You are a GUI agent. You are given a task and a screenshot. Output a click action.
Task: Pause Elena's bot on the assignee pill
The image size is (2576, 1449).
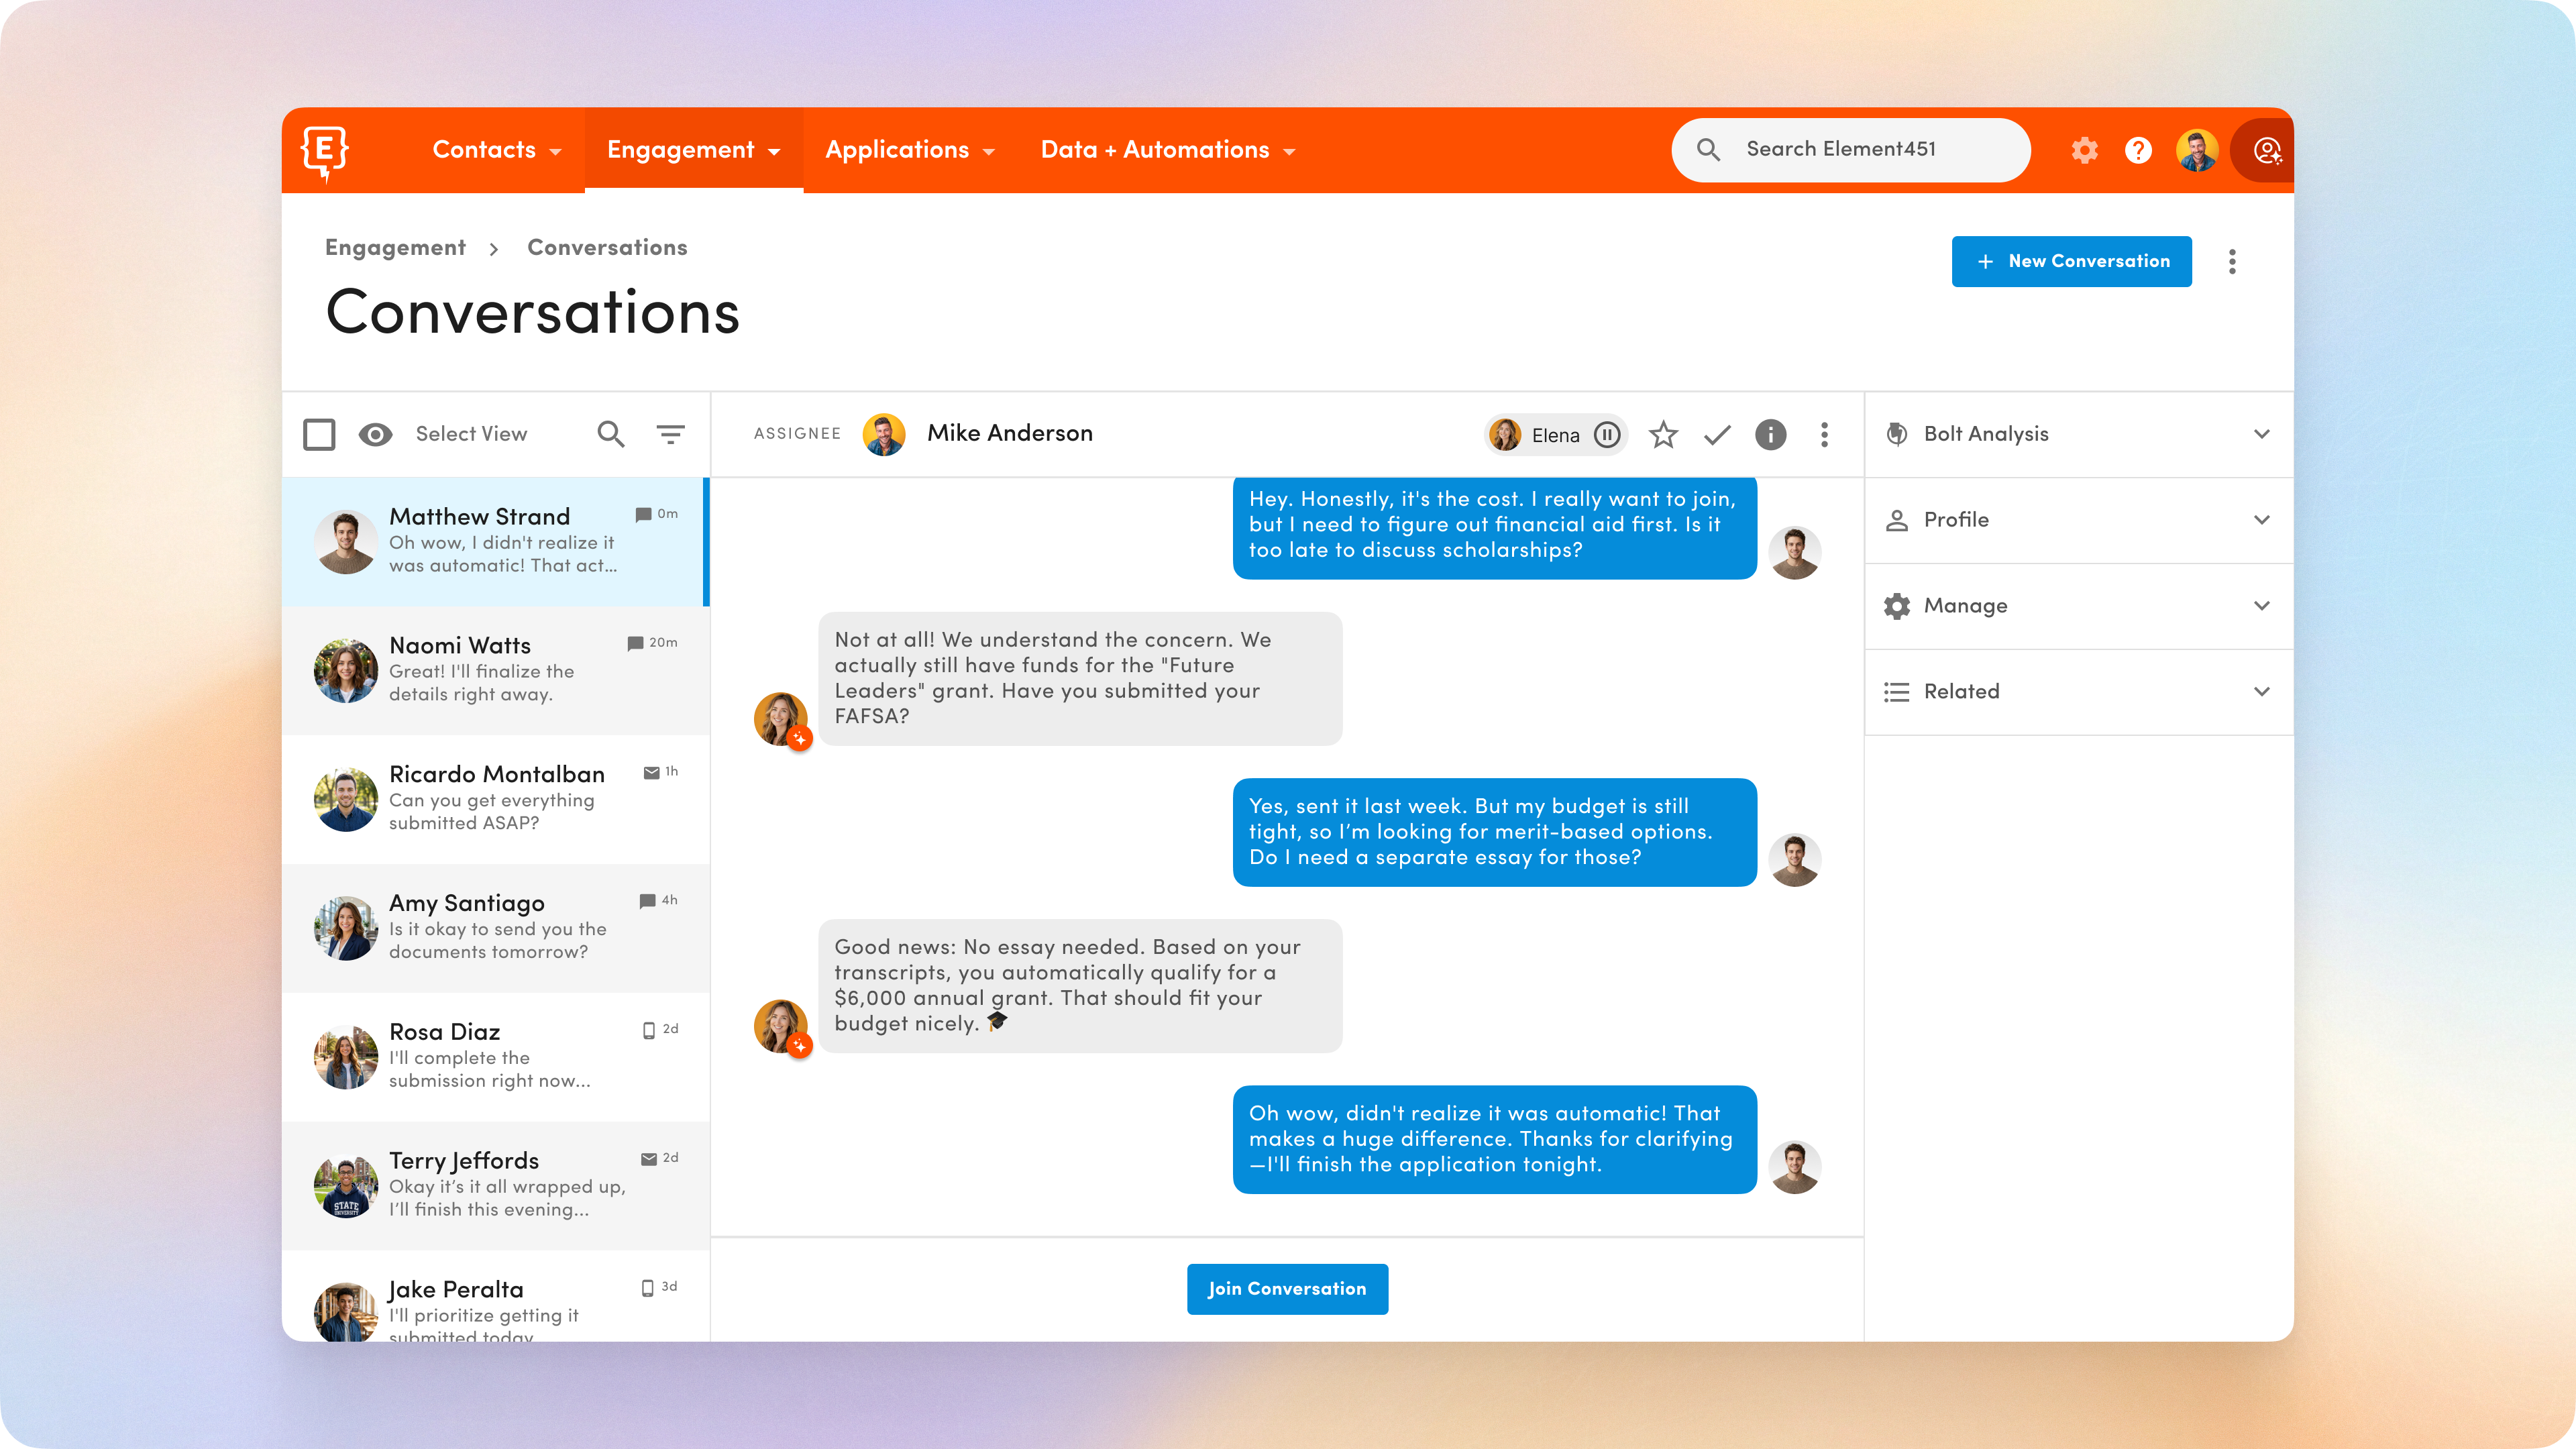pos(1607,435)
